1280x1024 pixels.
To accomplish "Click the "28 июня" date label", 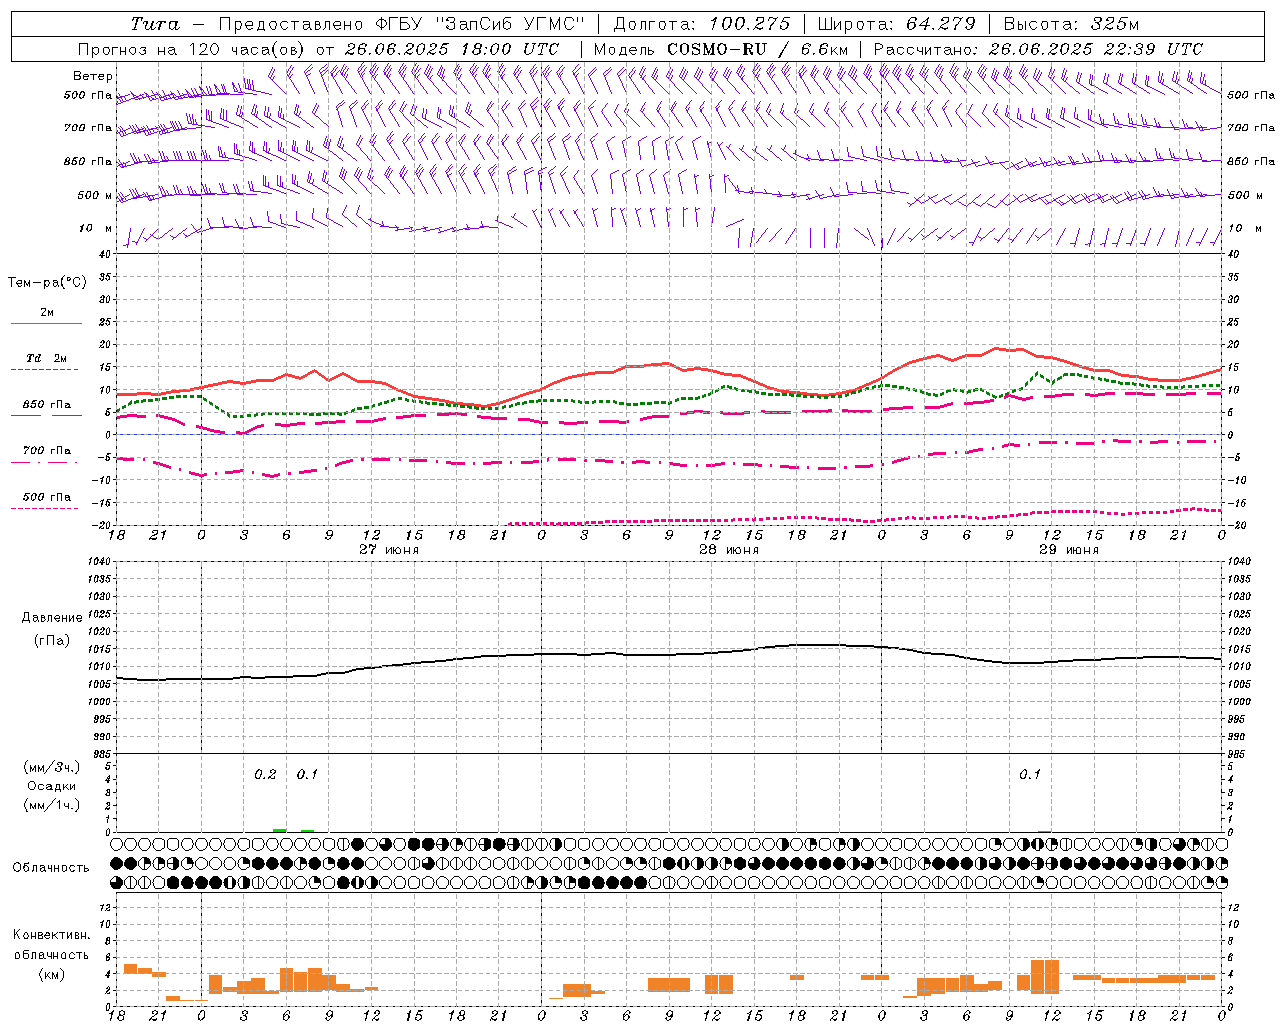I will (x=729, y=550).
